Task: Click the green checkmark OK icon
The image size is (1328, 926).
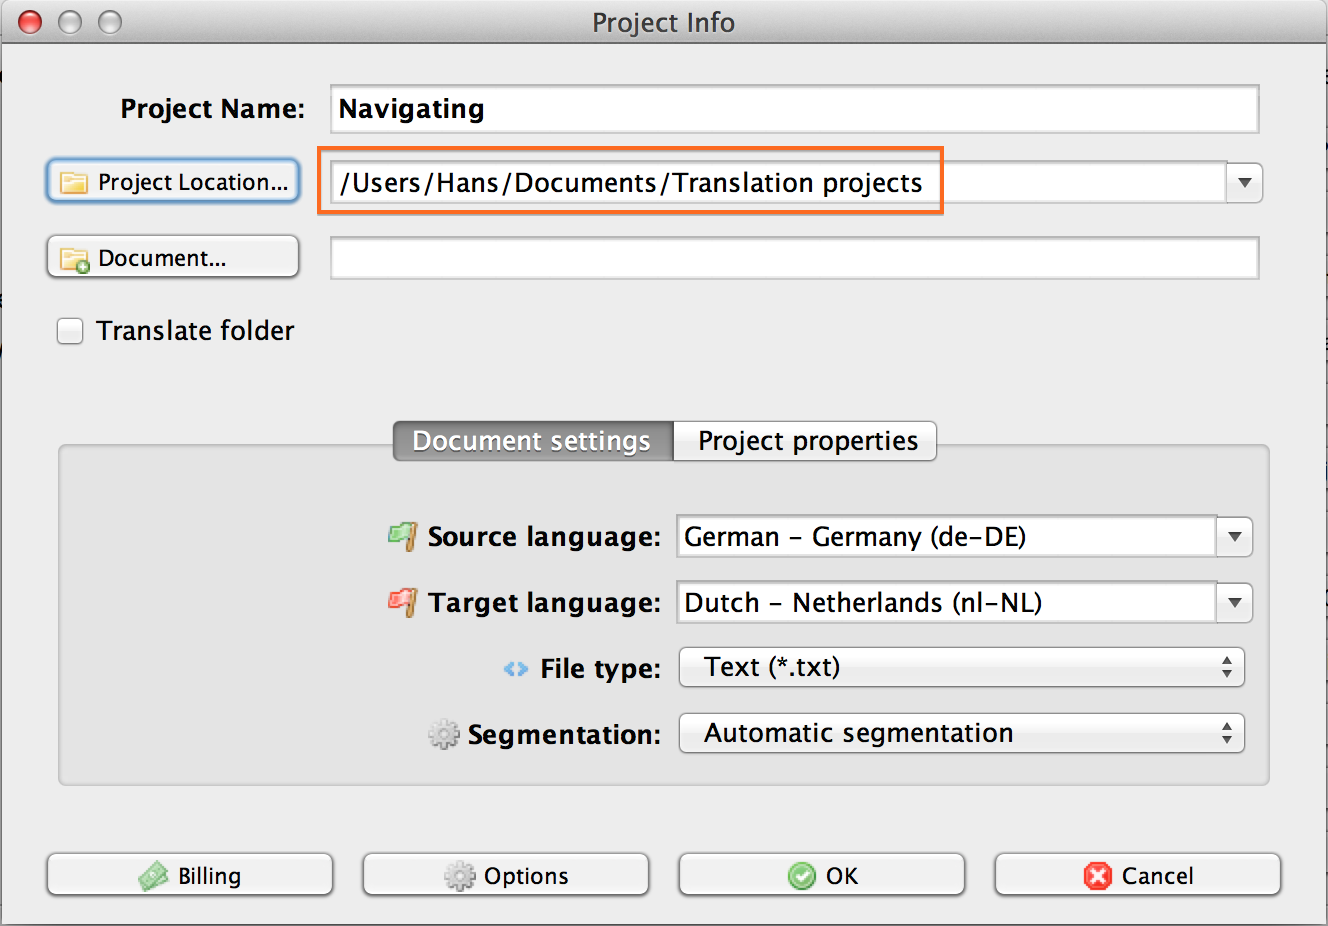Action: 802,876
